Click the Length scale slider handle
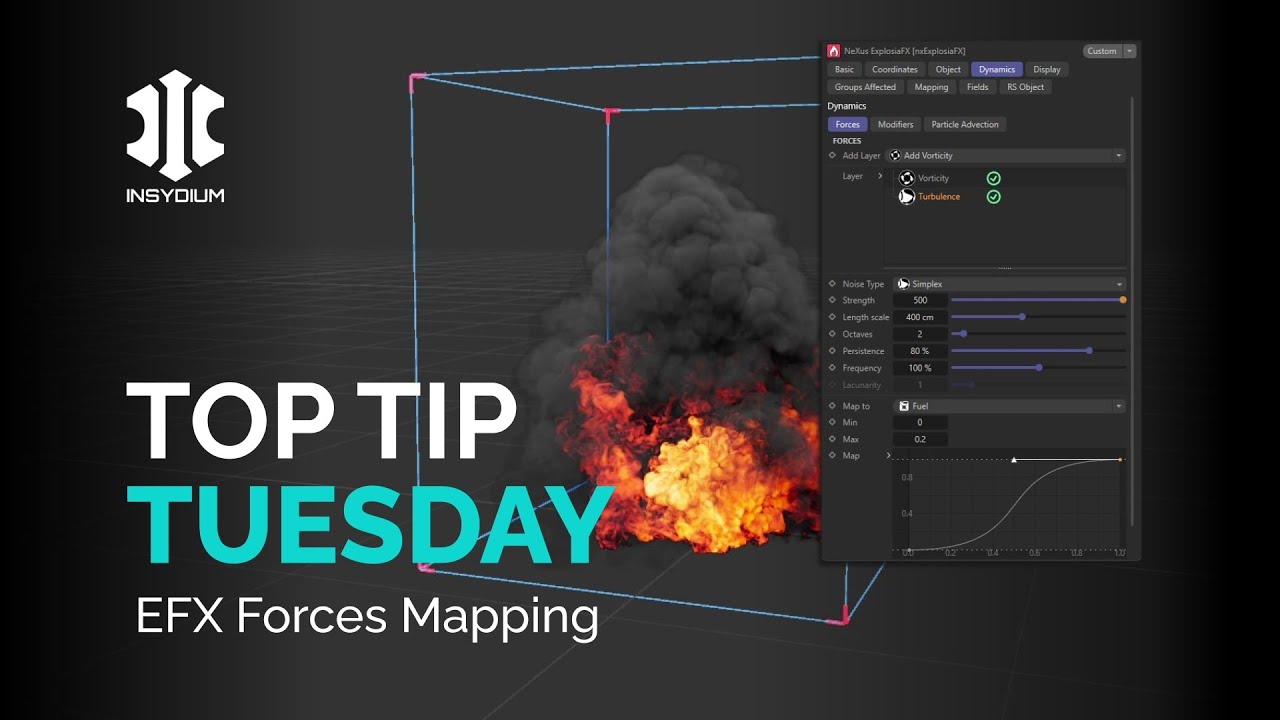This screenshot has height=720, width=1280. (1021, 317)
